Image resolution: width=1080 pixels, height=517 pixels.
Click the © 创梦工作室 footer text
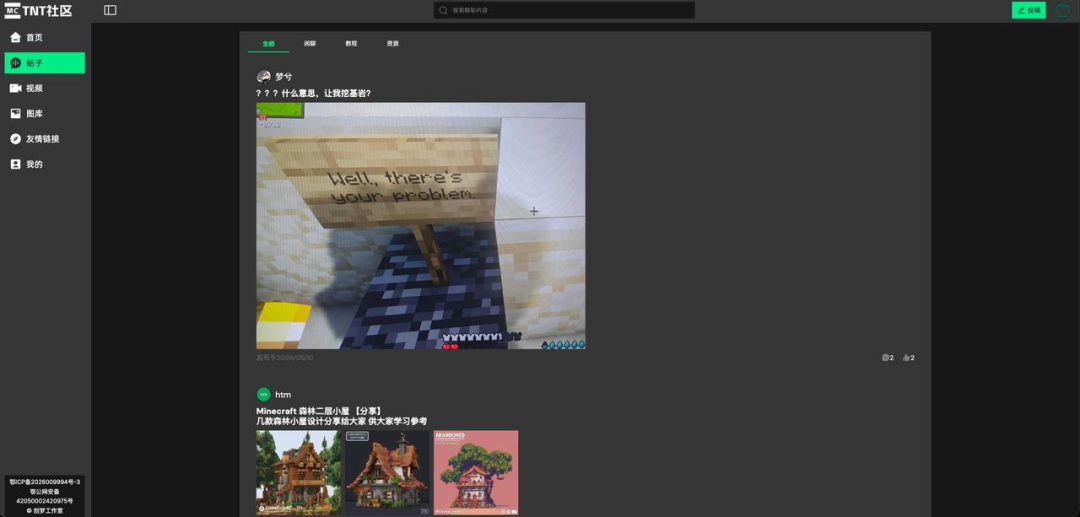pyautogui.click(x=45, y=511)
